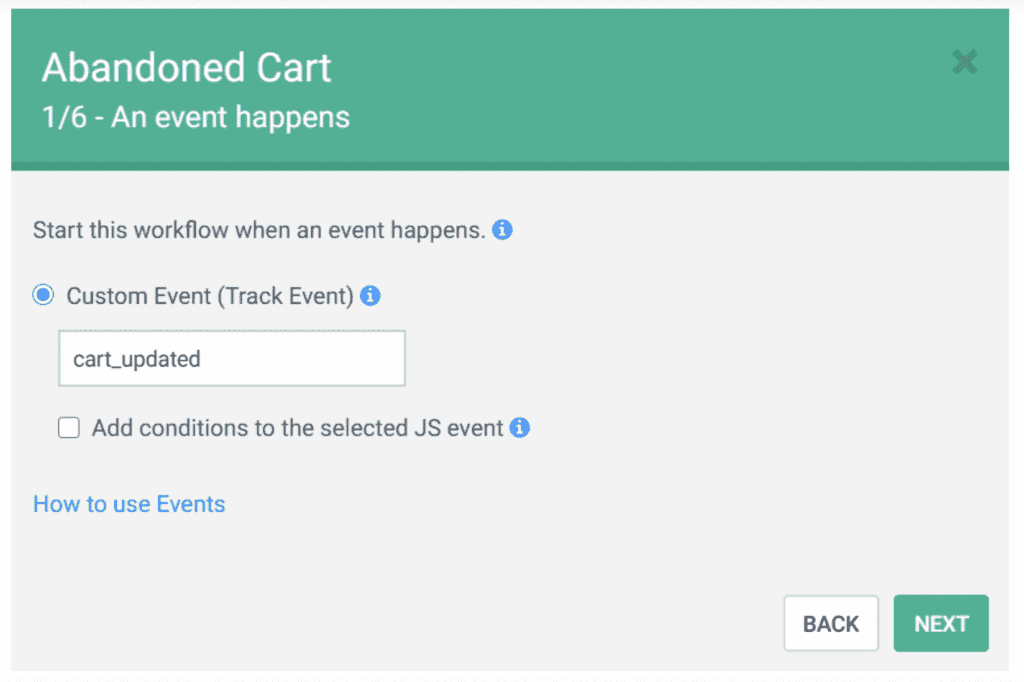Click 'Start this workflow when an event happens' text

point(259,230)
